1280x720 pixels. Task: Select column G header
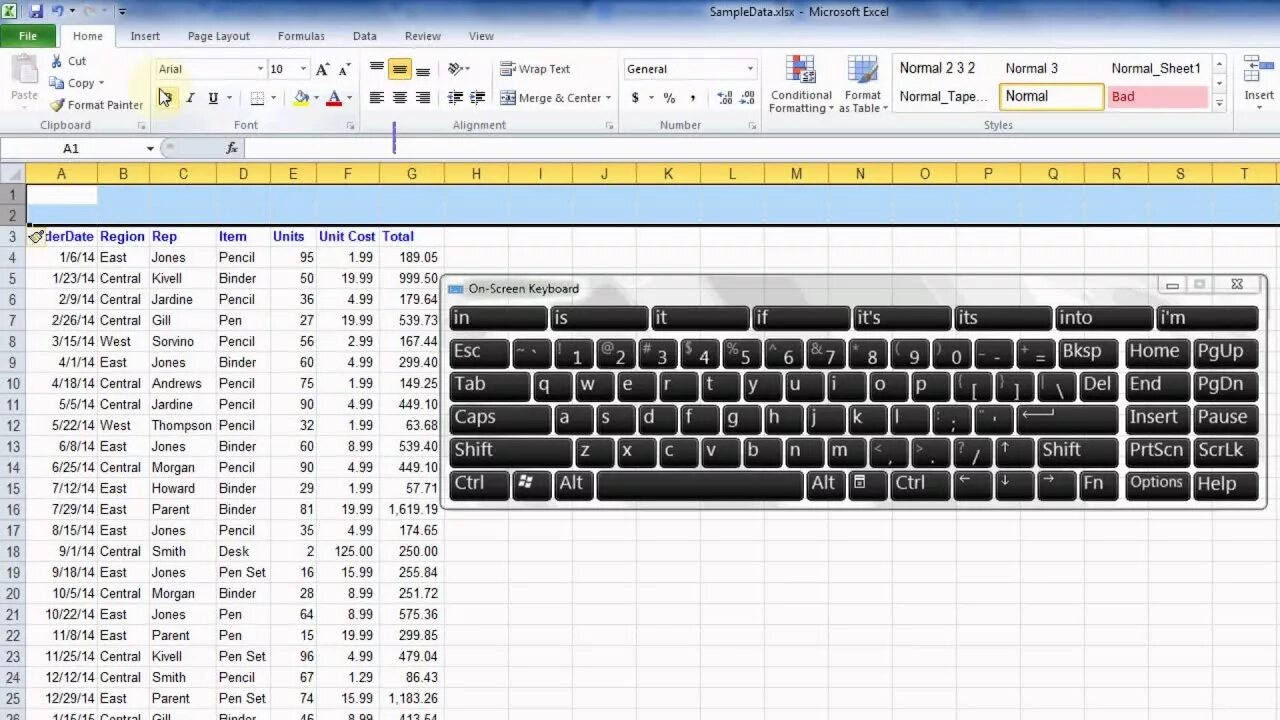pos(412,174)
